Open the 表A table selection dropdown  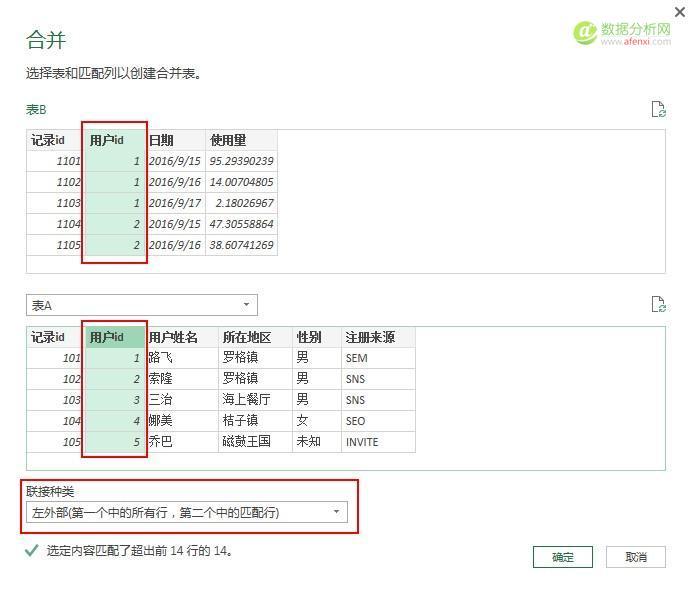pyautogui.click(x=142, y=305)
